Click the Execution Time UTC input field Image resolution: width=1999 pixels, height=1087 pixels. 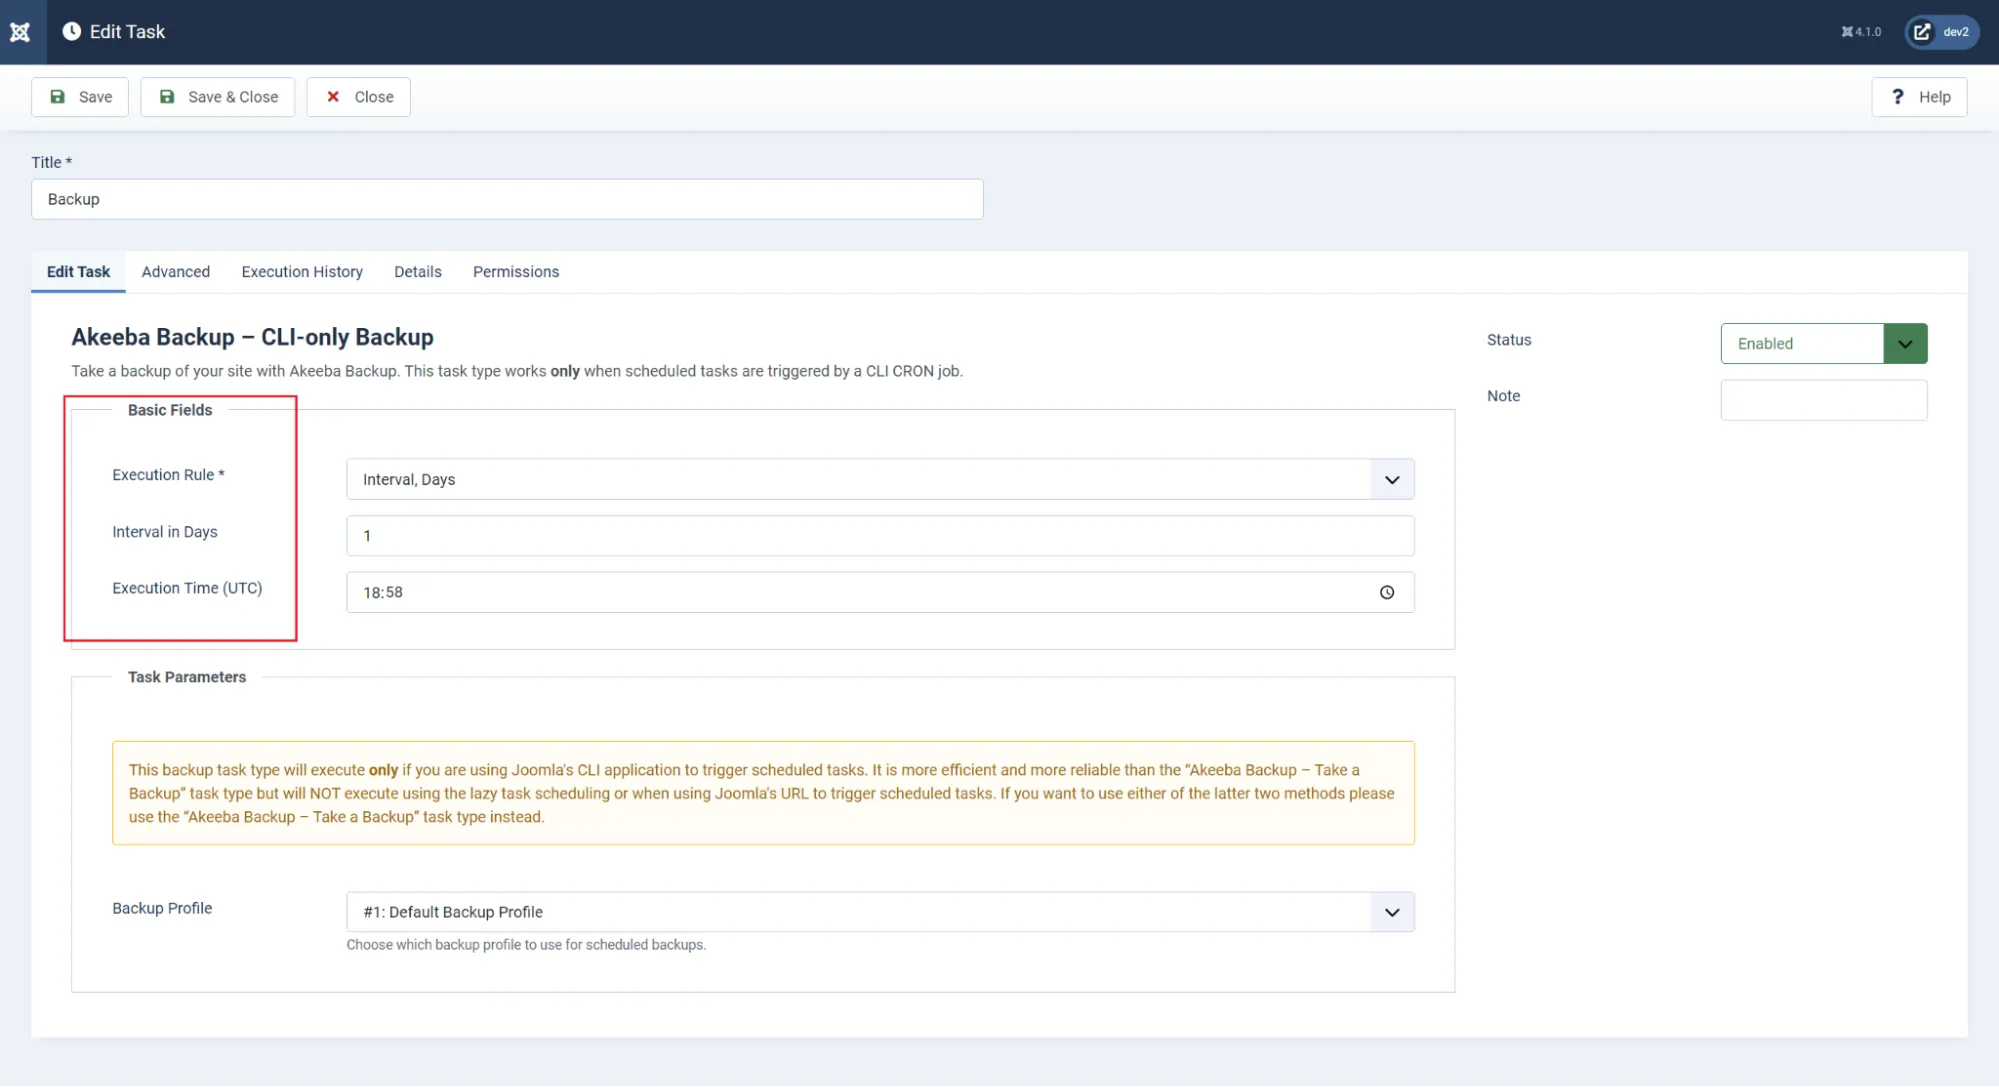point(879,592)
